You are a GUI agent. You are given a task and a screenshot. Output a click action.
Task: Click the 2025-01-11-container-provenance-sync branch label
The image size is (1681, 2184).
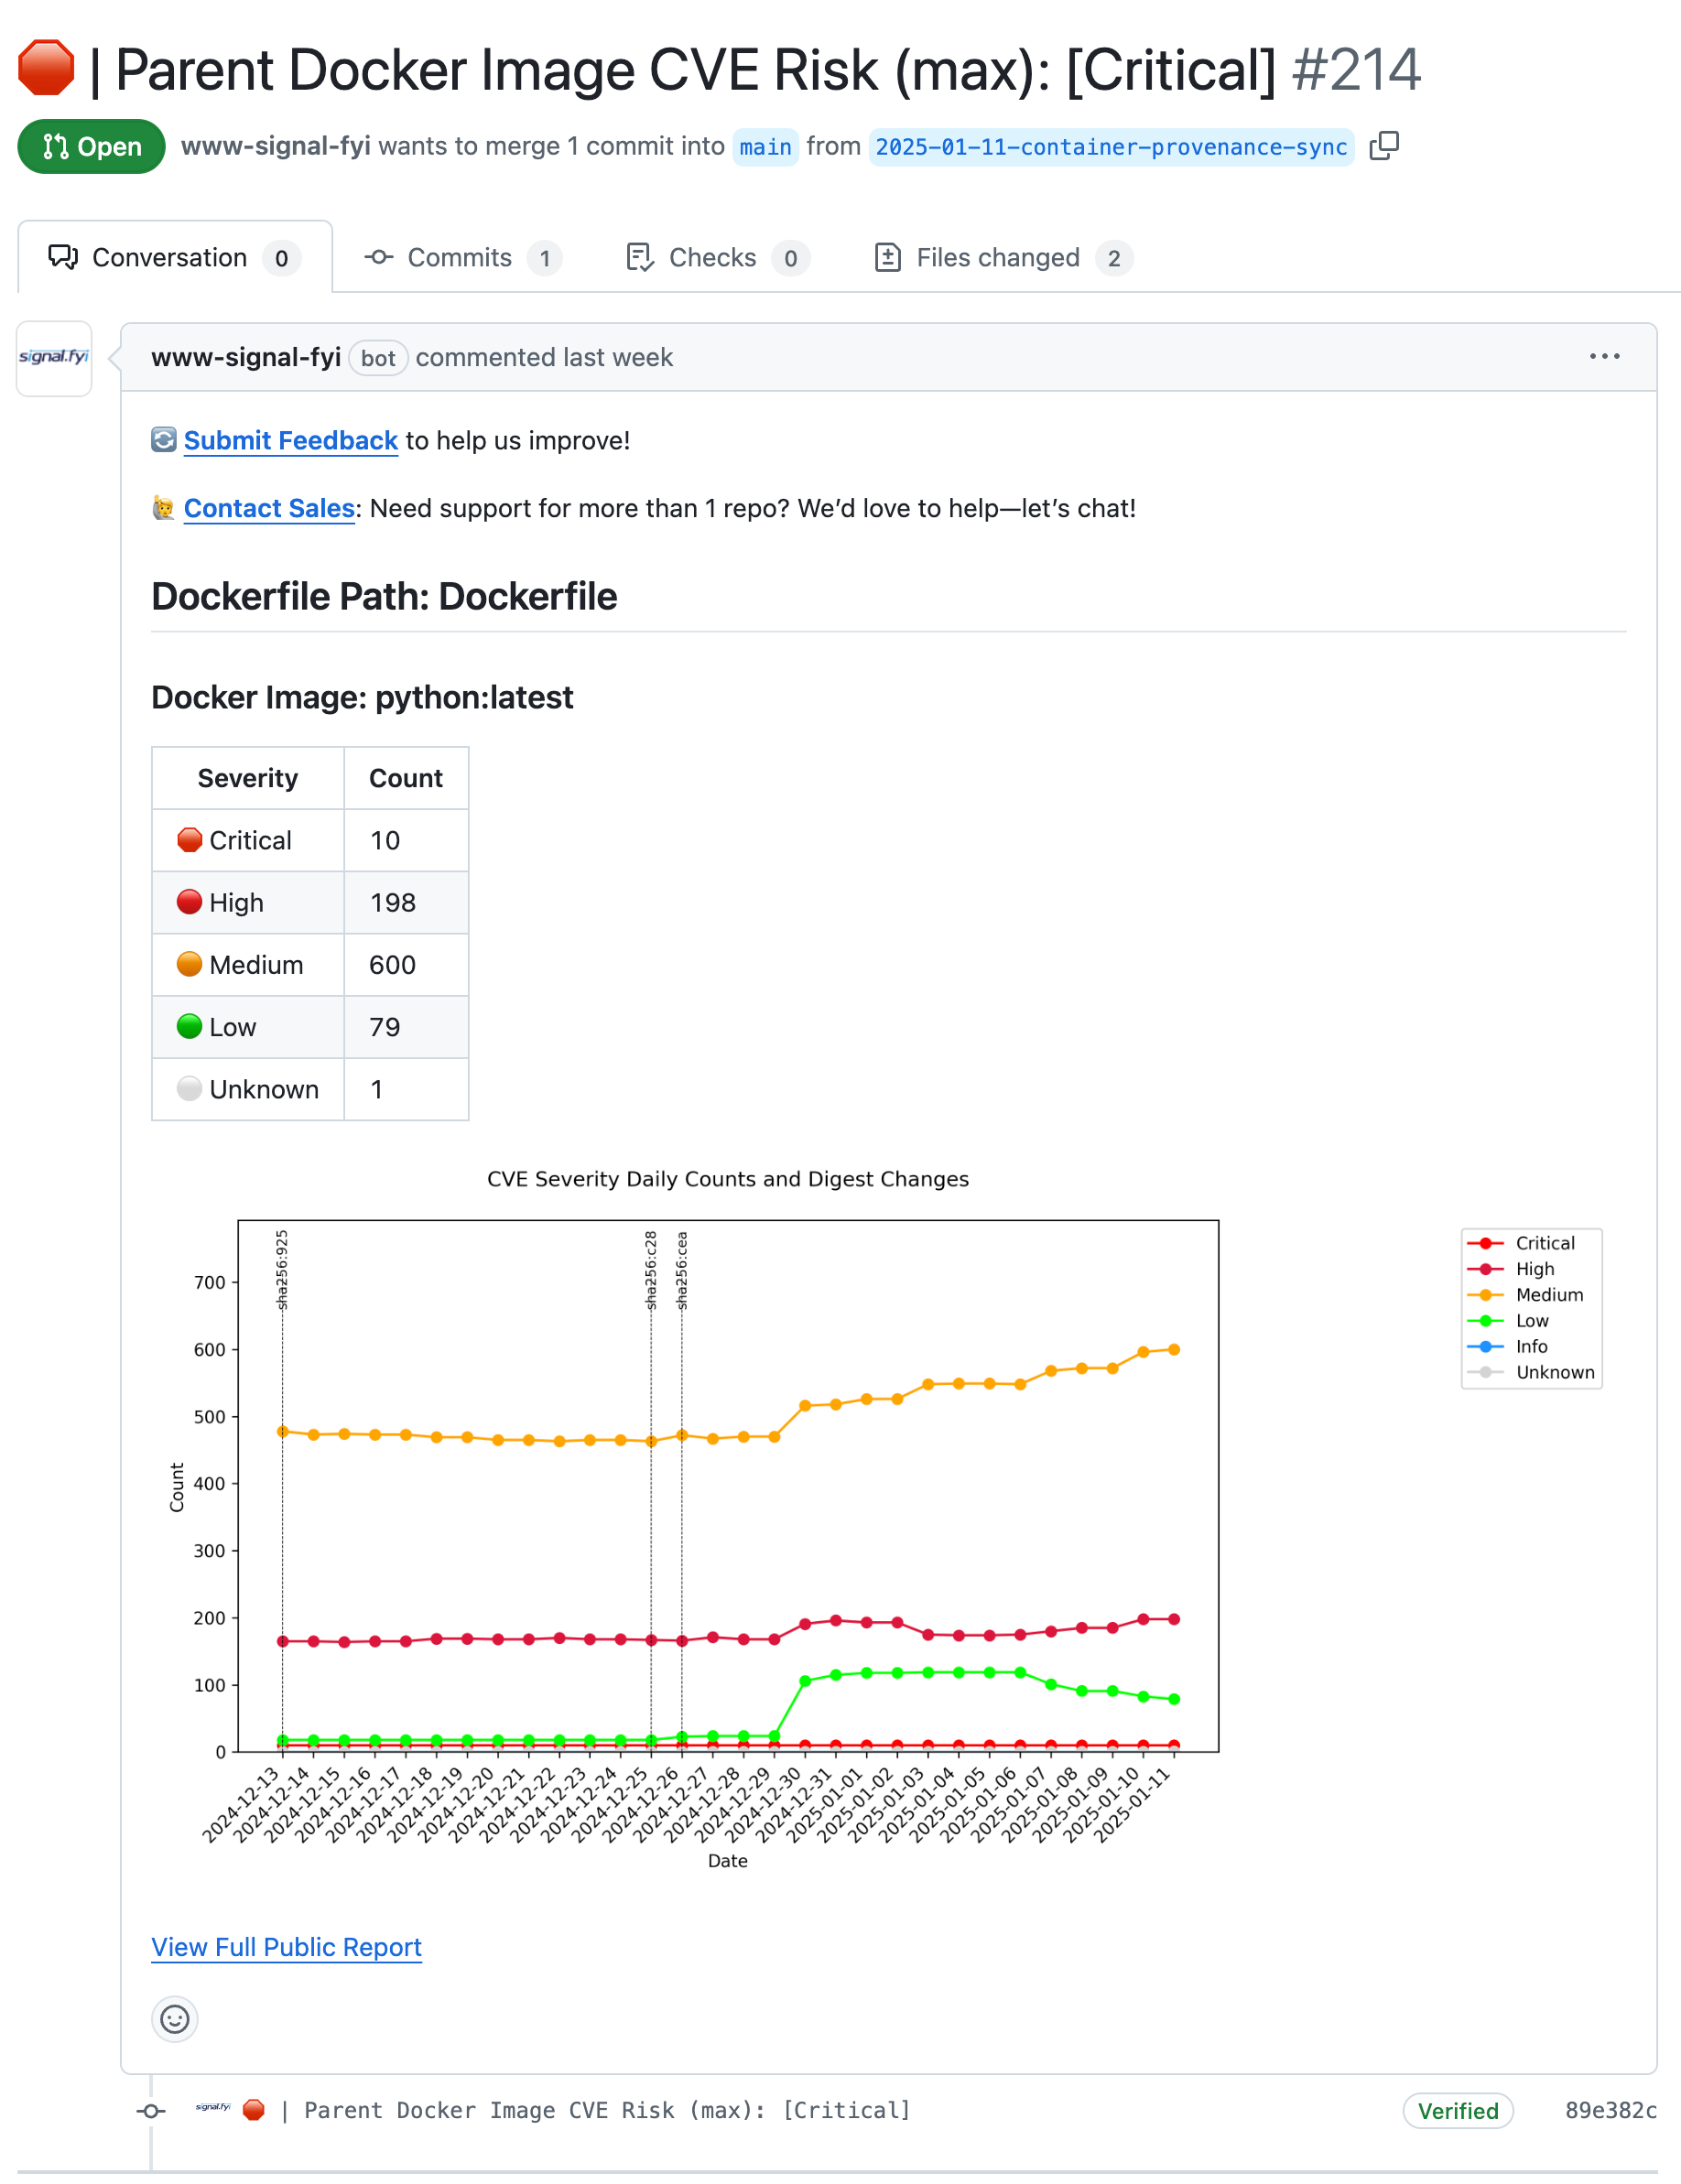[x=1111, y=147]
